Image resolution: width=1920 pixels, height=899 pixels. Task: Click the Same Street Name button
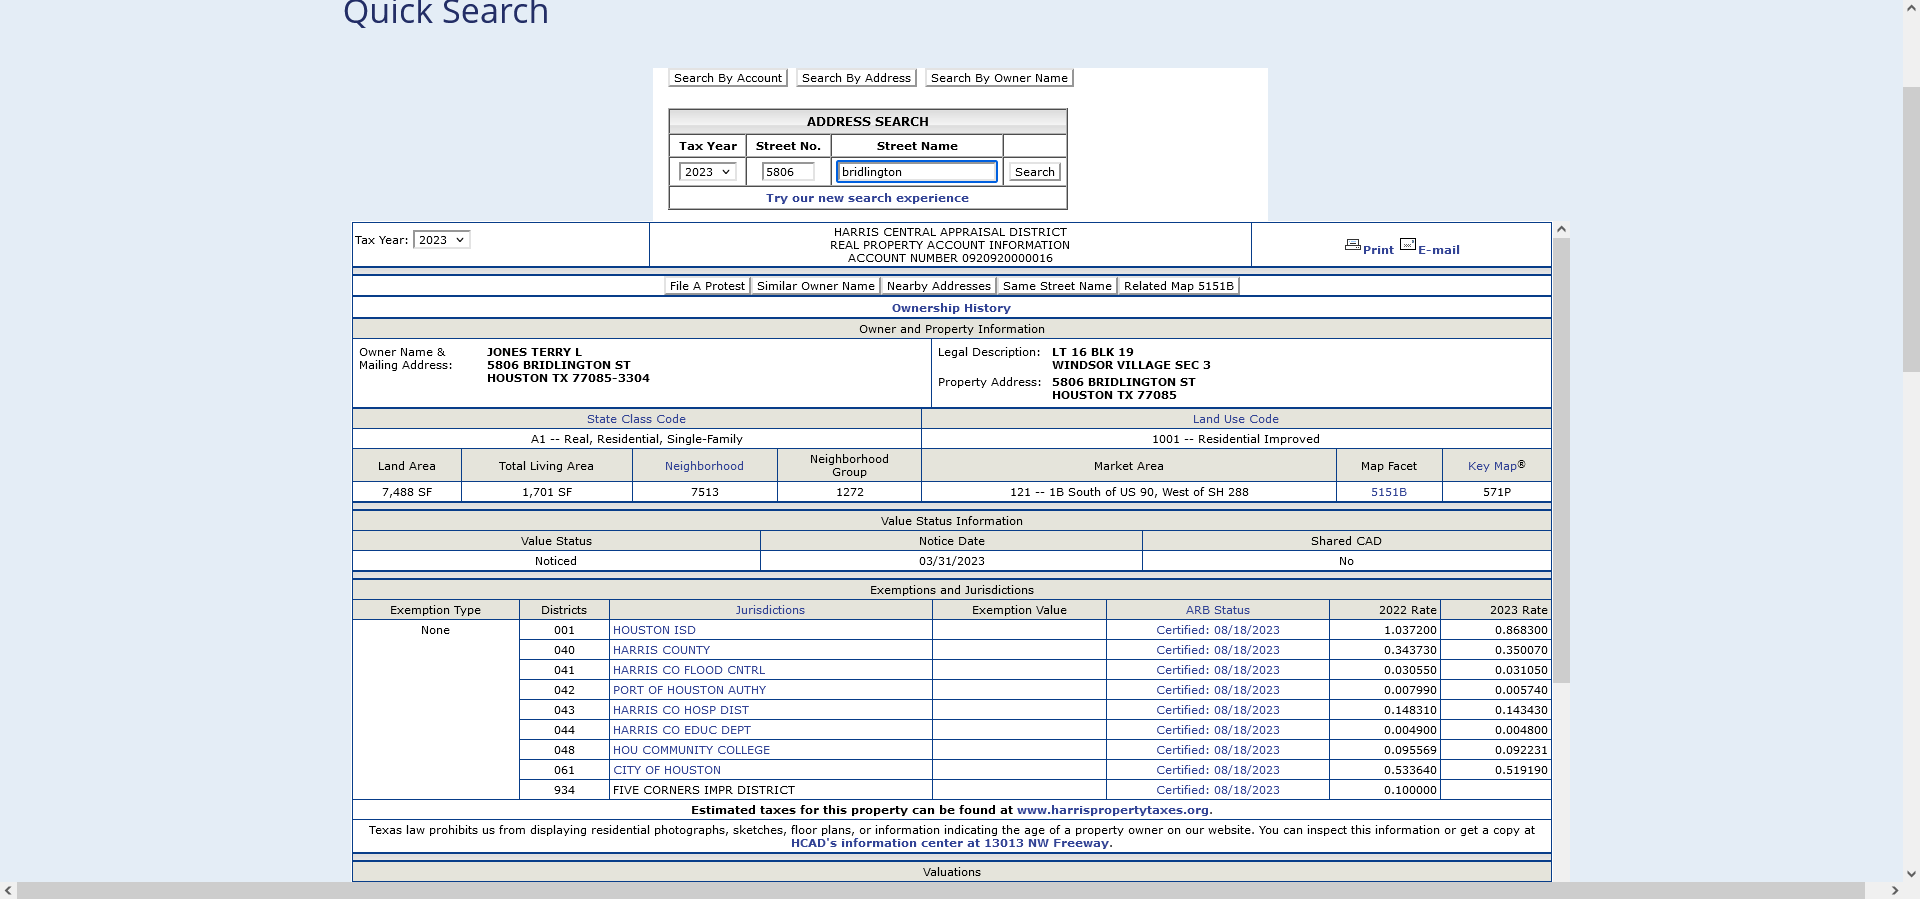point(1057,286)
